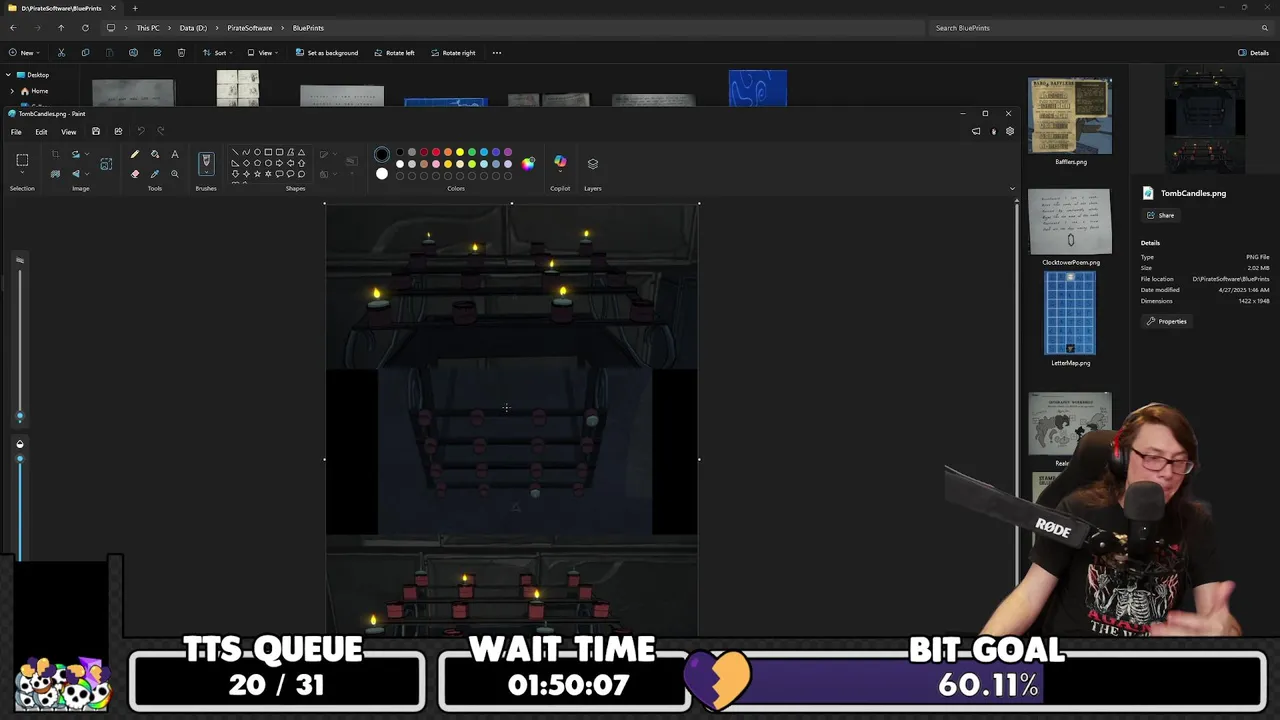Image resolution: width=1280 pixels, height=720 pixels.
Task: Click the Save icon in Paint toolbar
Action: 96,131
